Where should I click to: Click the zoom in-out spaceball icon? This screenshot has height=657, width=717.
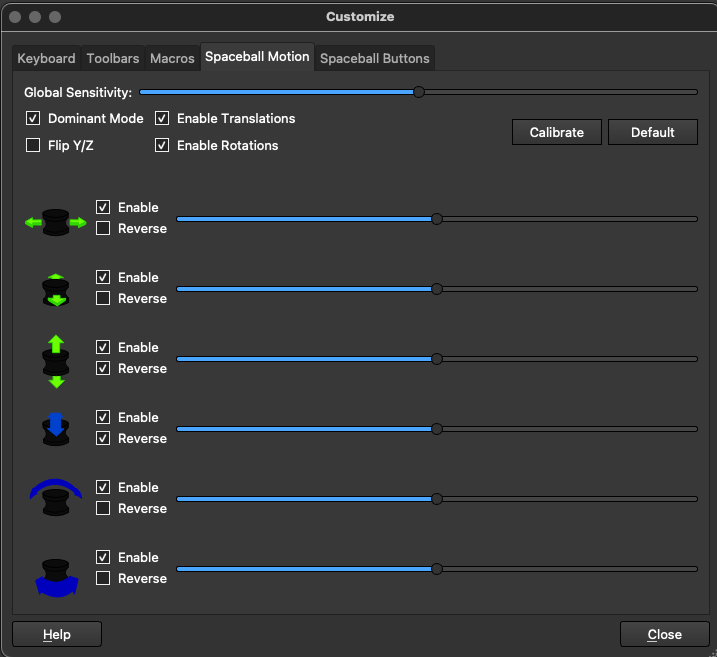tap(56, 290)
